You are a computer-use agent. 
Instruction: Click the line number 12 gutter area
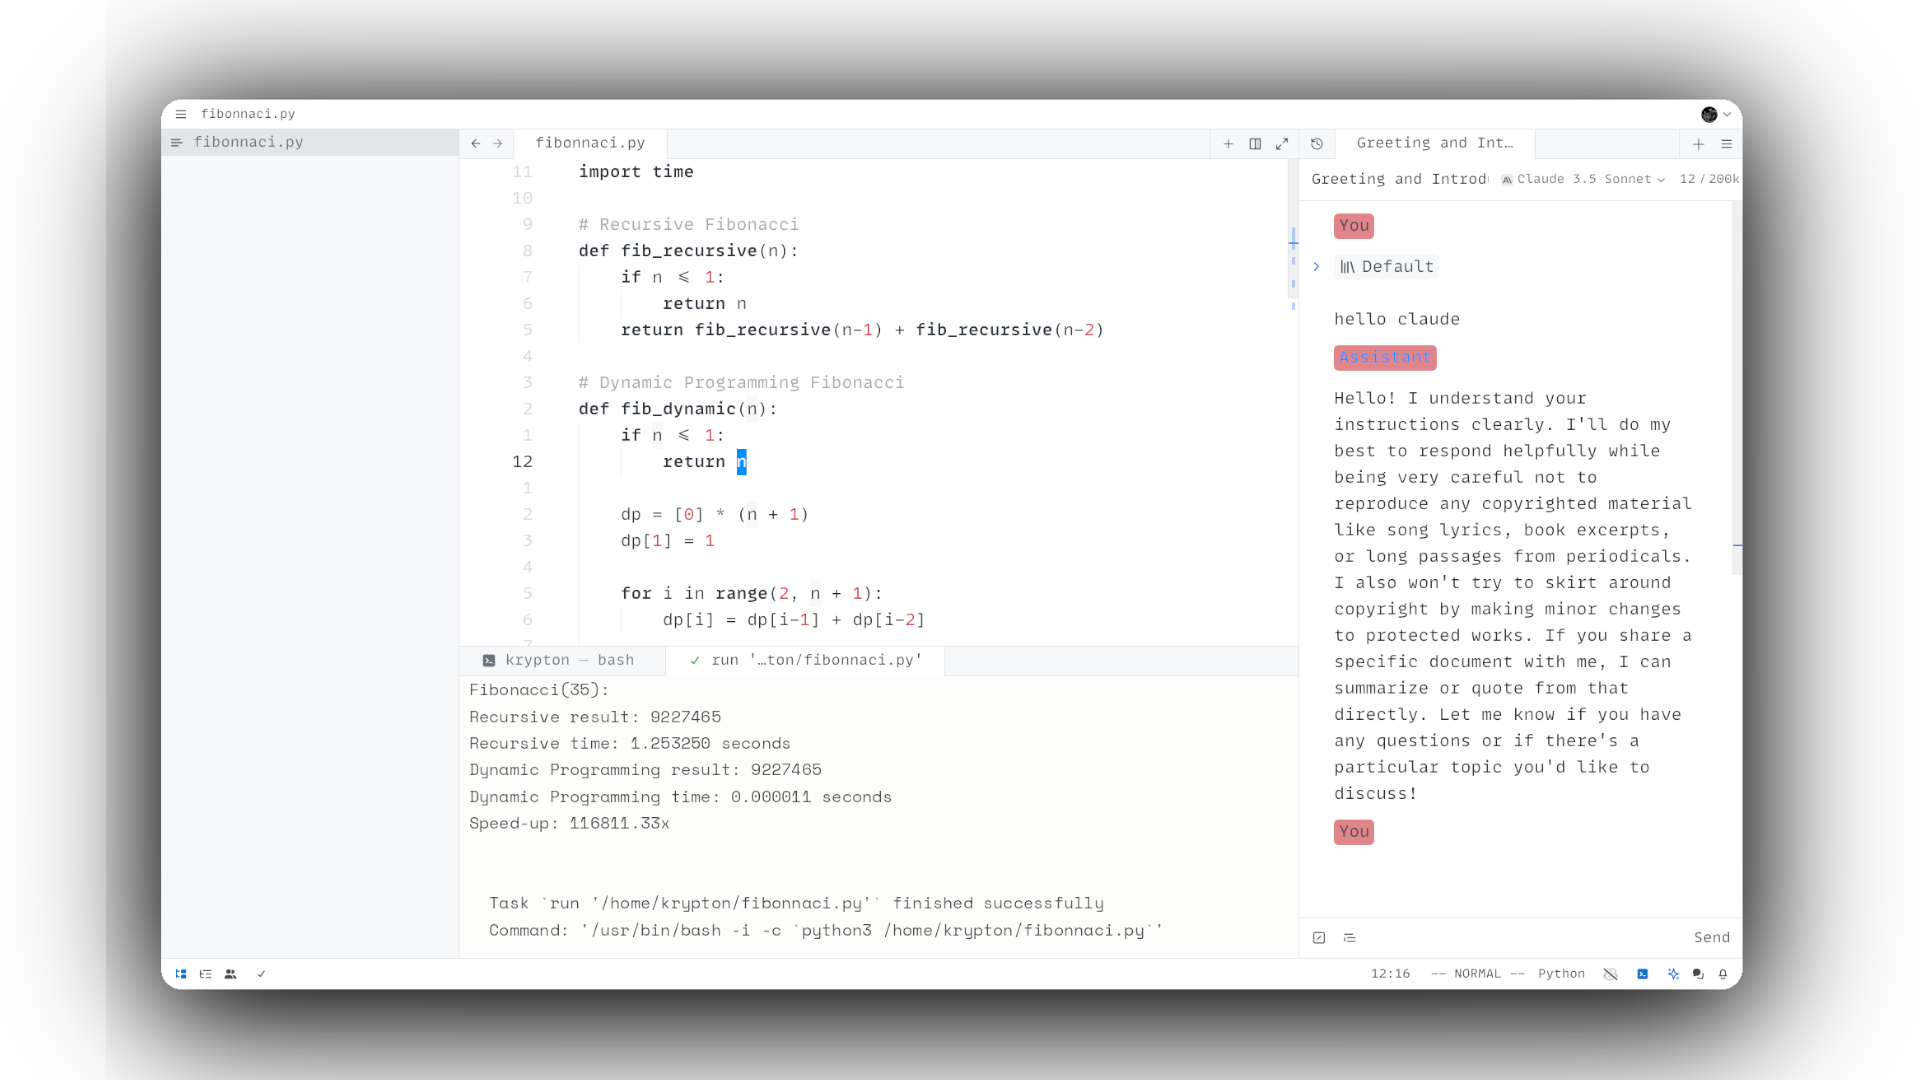click(x=522, y=462)
